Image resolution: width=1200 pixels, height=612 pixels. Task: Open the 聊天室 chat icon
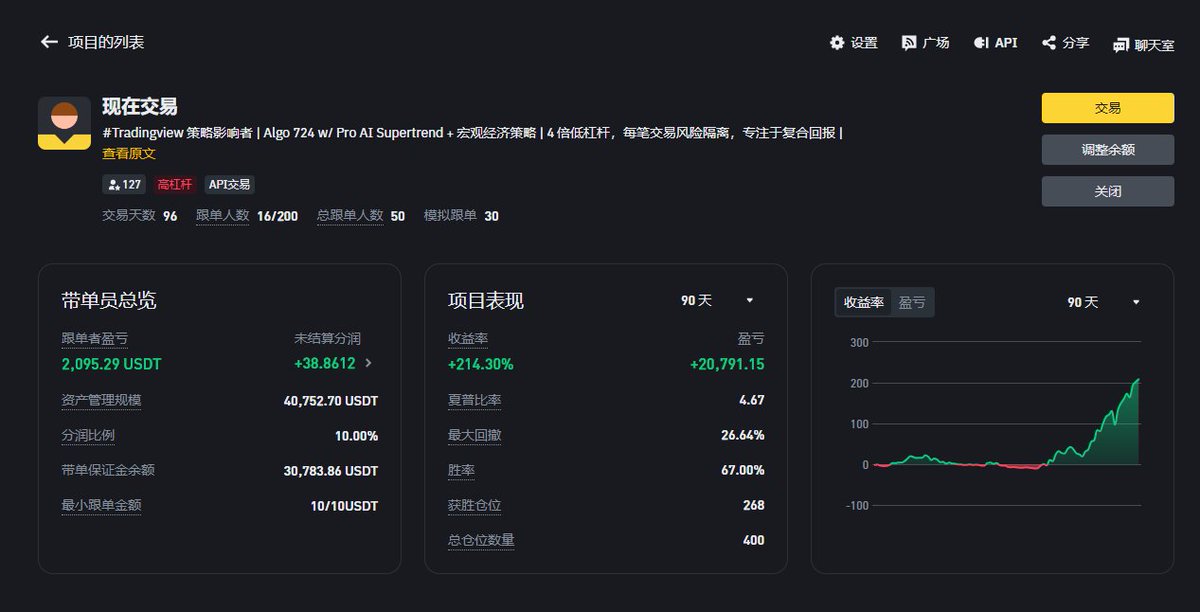[1121, 45]
